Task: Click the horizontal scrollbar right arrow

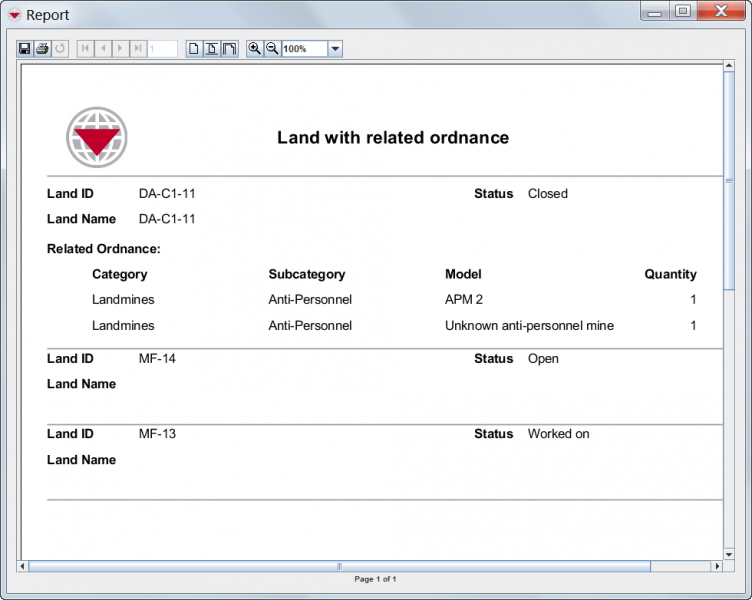Action: point(715,566)
